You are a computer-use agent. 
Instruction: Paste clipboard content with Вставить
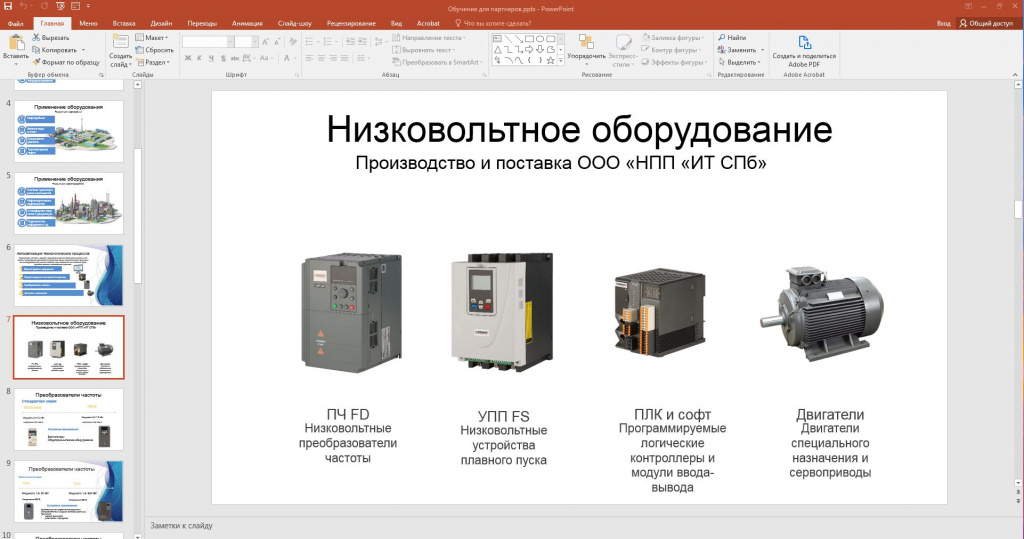[x=16, y=49]
